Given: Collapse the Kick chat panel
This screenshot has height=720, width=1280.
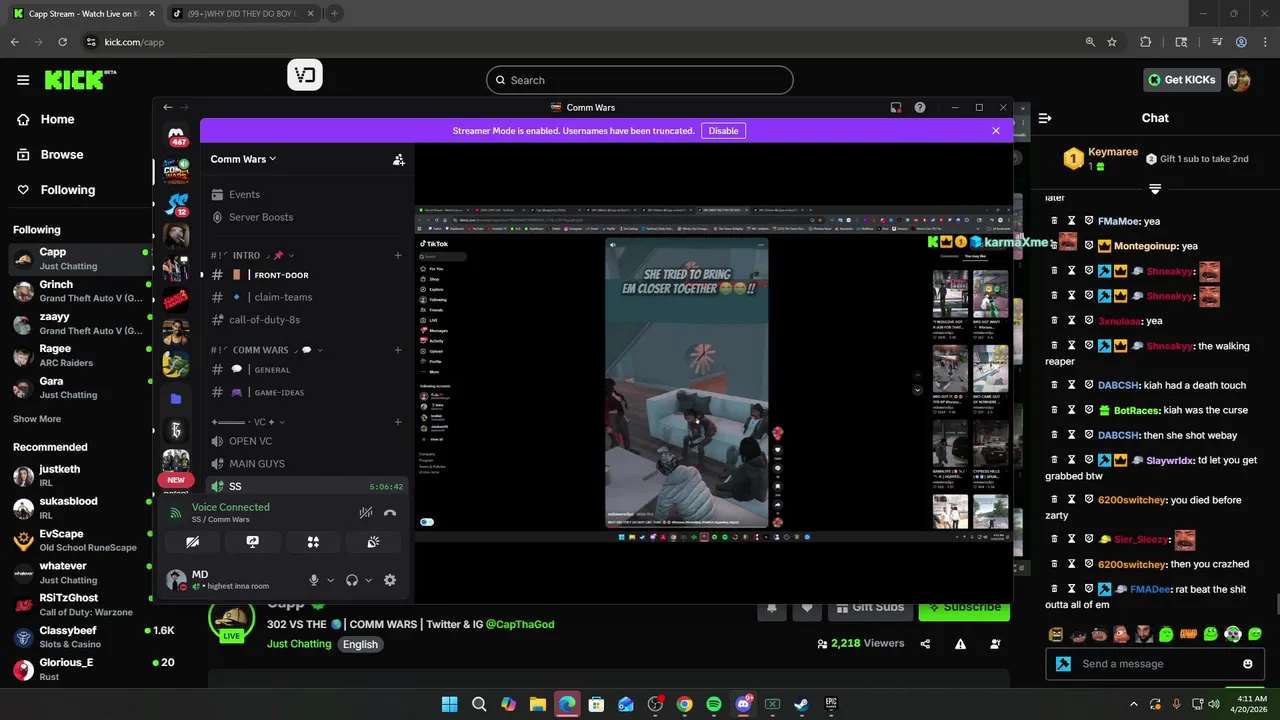Looking at the screenshot, I should (1045, 118).
